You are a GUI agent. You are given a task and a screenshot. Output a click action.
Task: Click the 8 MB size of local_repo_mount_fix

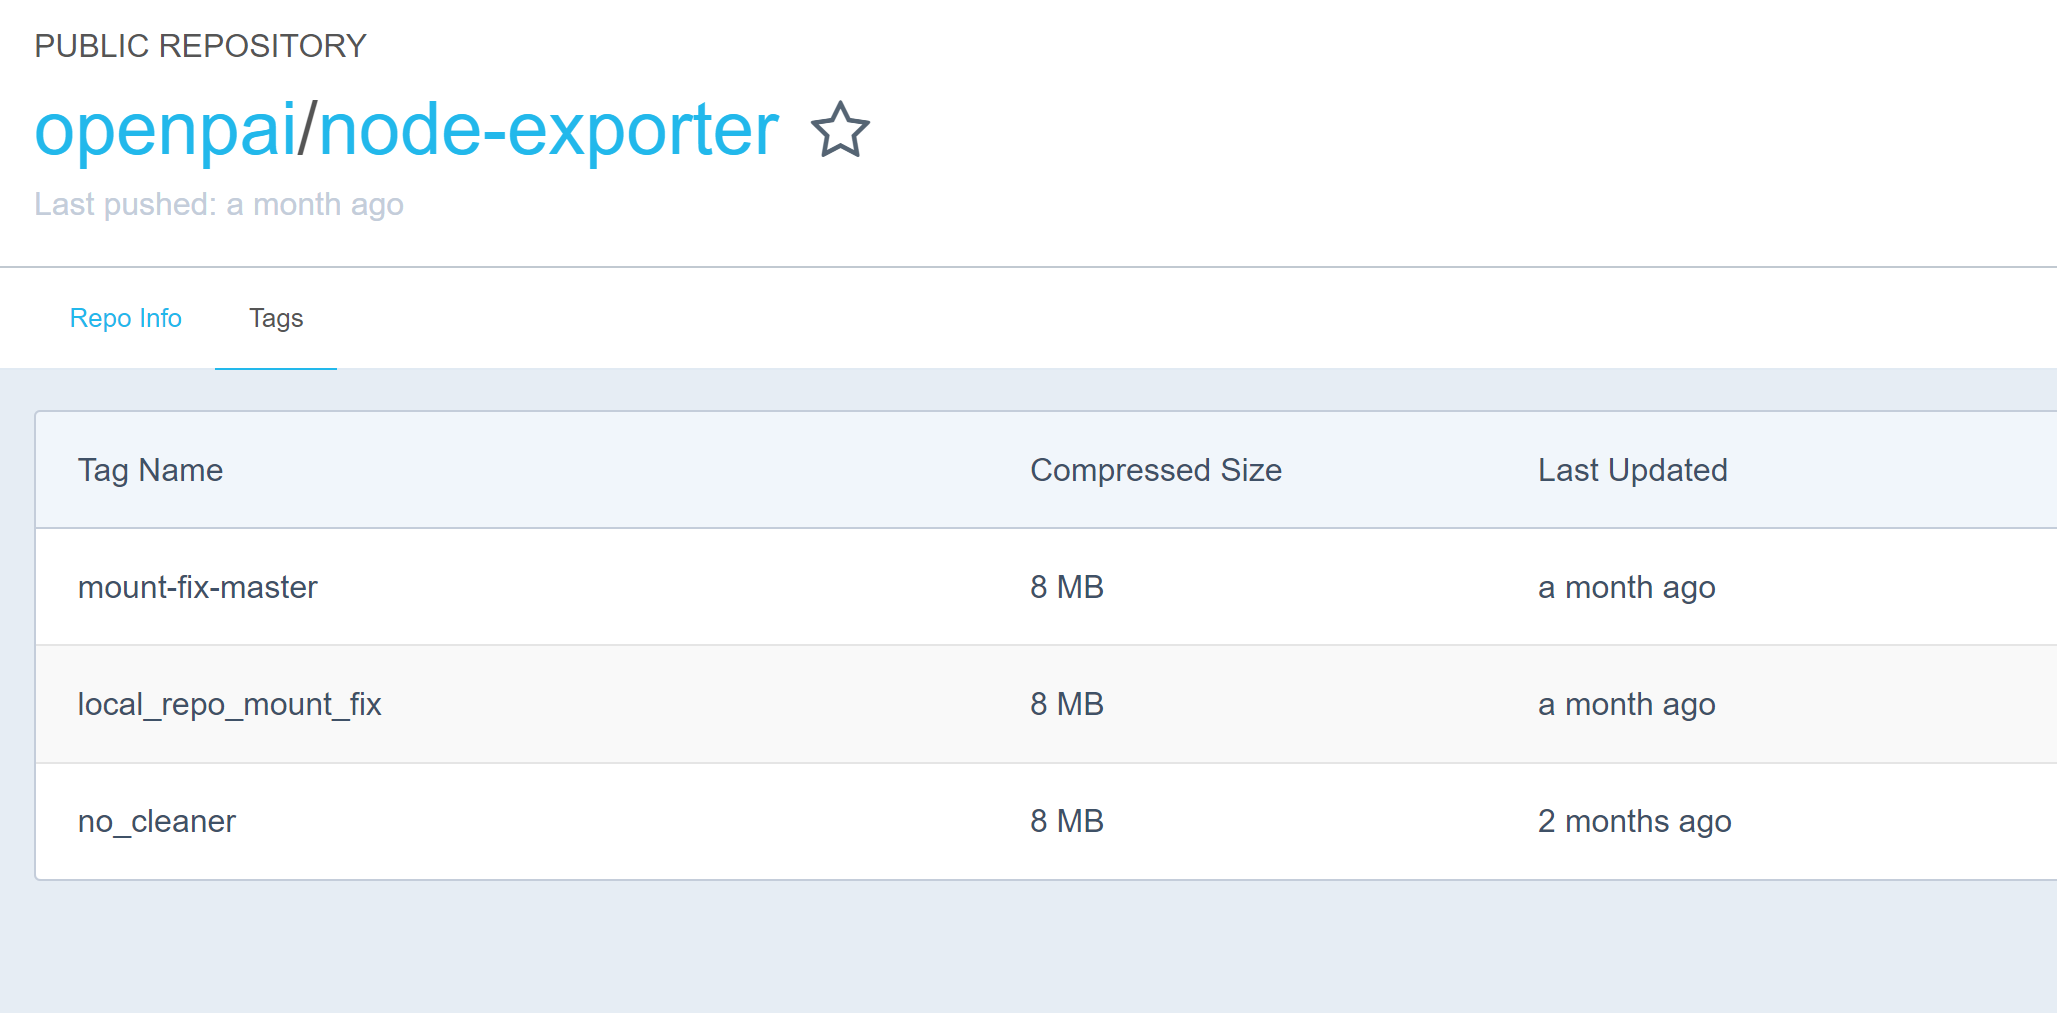pyautogui.click(x=1066, y=704)
